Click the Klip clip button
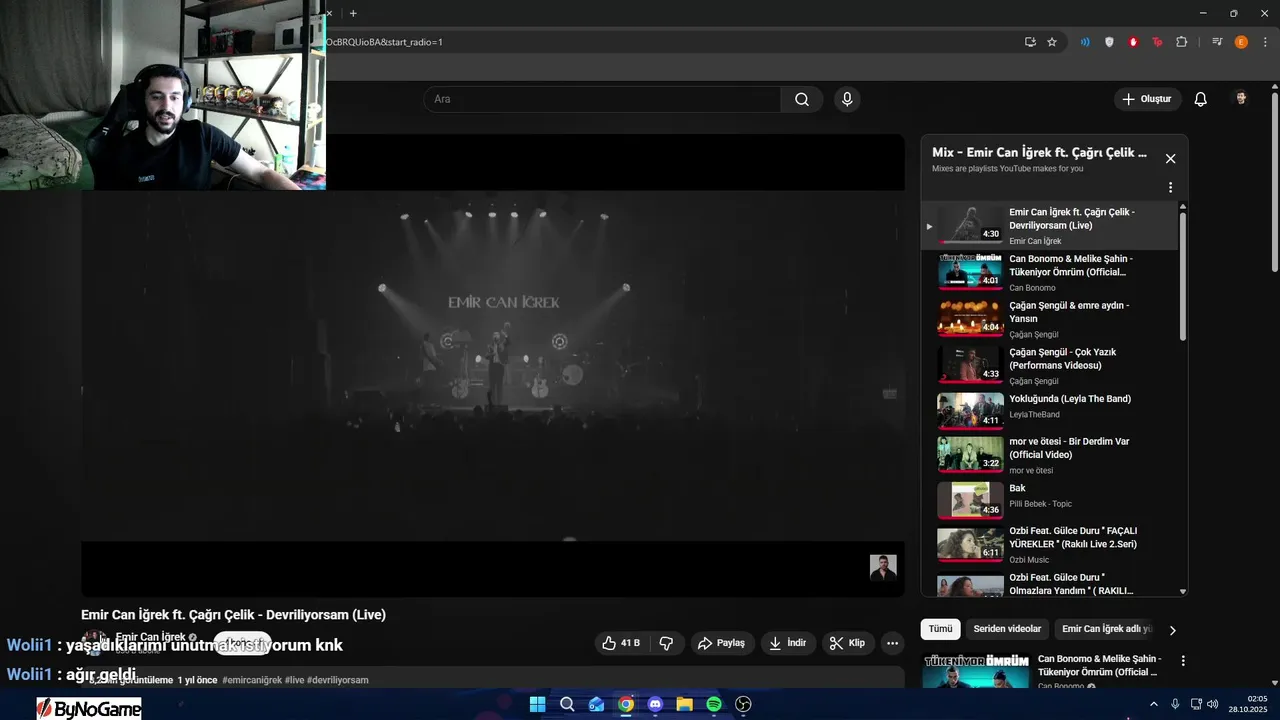Viewport: 1280px width, 720px height. pos(846,643)
